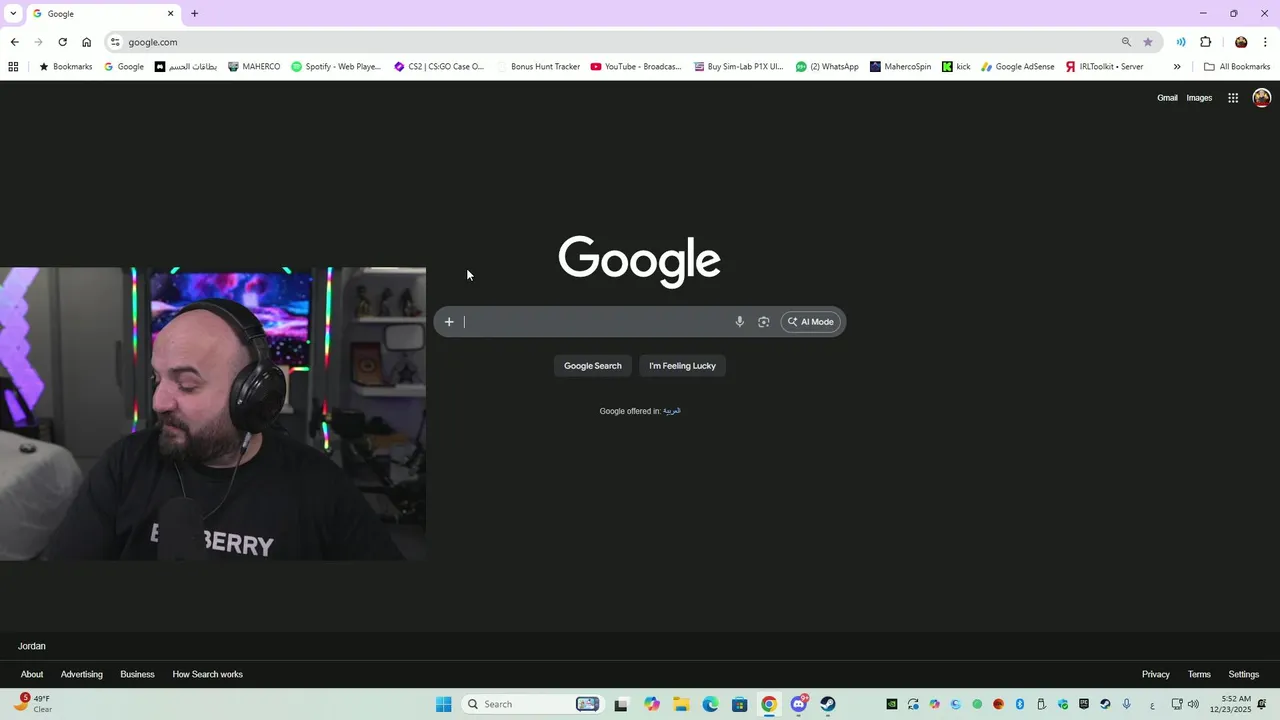Open the kick bookmark
Viewport: 1280px width, 720px height.
point(956,67)
